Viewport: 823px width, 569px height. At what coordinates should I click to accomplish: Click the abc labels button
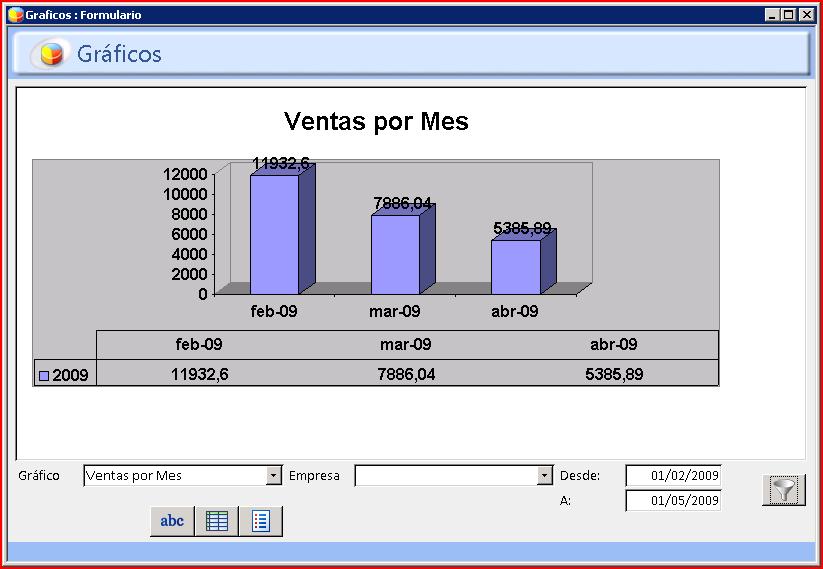[172, 521]
